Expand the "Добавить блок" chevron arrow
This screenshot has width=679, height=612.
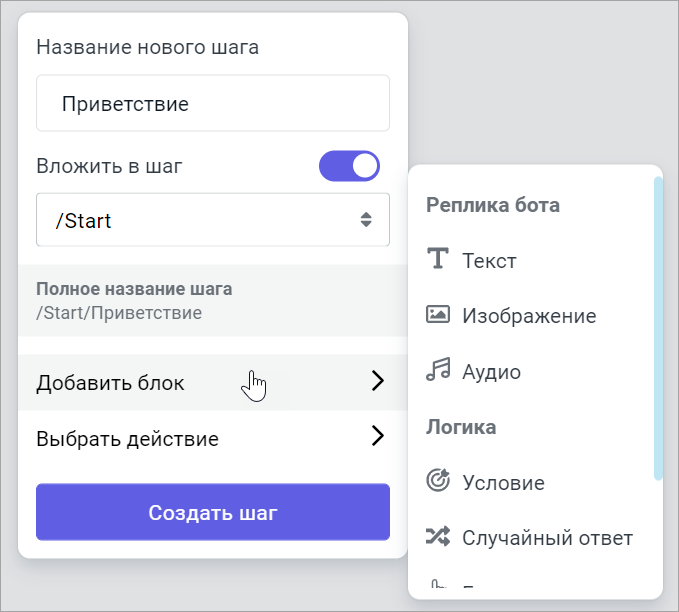(x=377, y=381)
